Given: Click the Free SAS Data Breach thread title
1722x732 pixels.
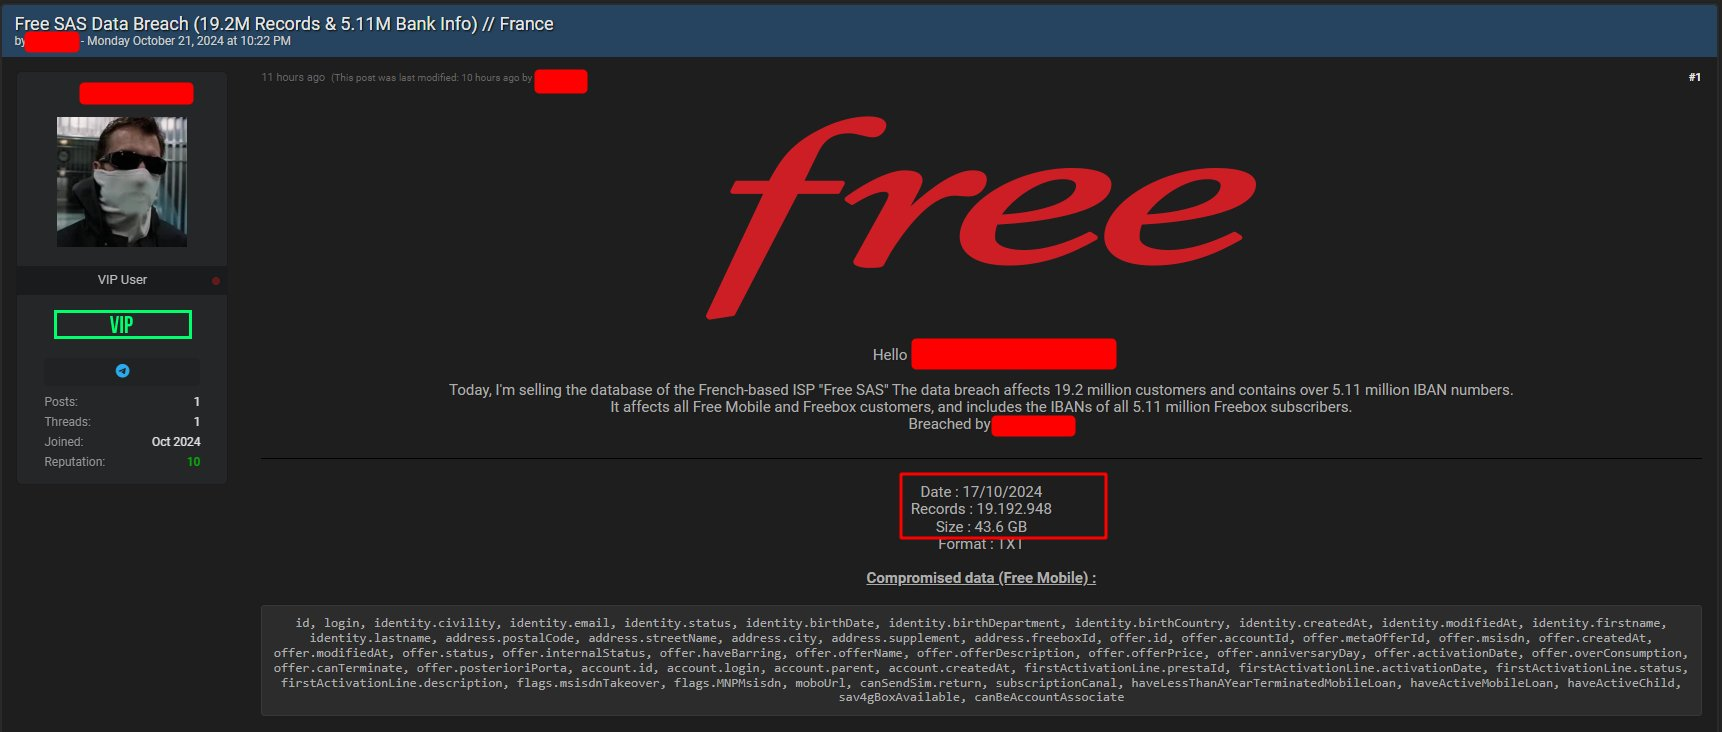Looking at the screenshot, I should click(284, 23).
